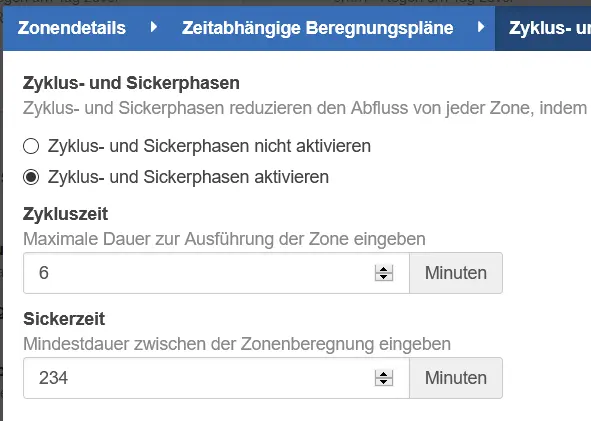This screenshot has height=421, width=591.
Task: Click the Sickerzeit heading label
Action: [x=64, y=319]
